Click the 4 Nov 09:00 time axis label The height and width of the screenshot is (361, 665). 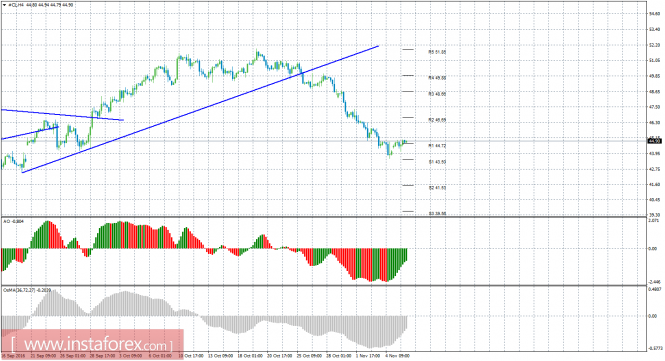pyautogui.click(x=397, y=356)
